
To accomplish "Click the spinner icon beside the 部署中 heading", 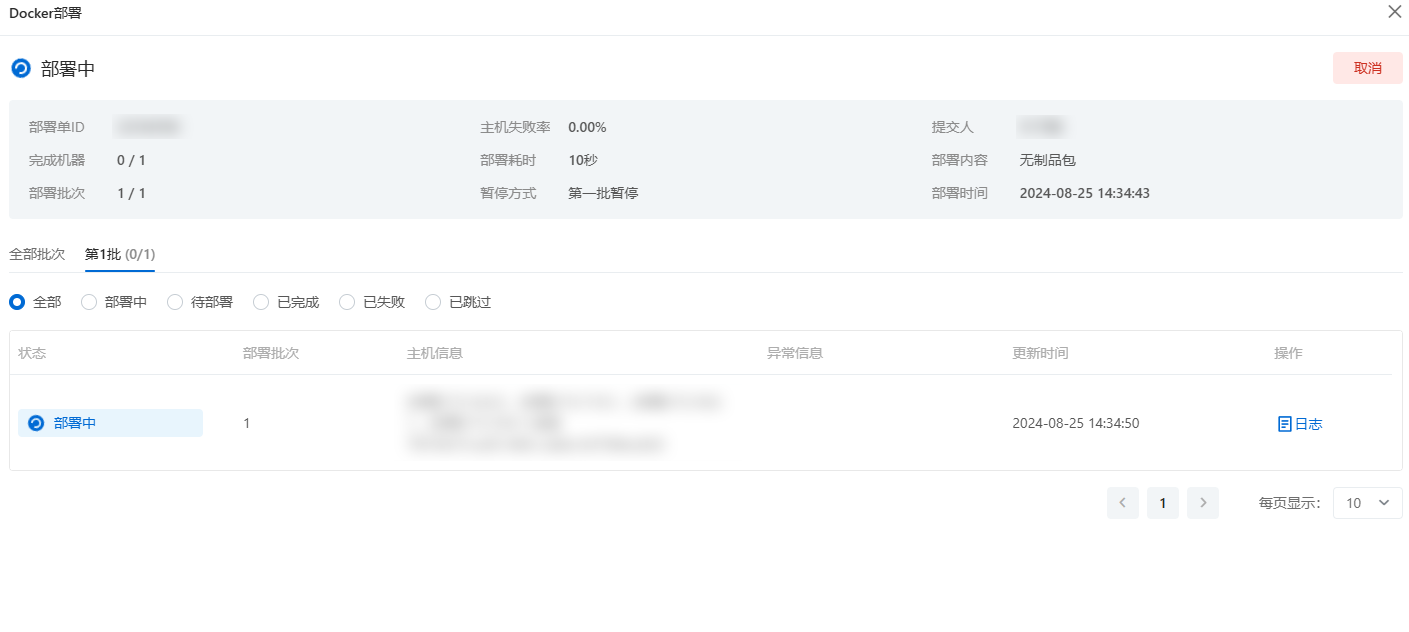I will coord(21,69).
